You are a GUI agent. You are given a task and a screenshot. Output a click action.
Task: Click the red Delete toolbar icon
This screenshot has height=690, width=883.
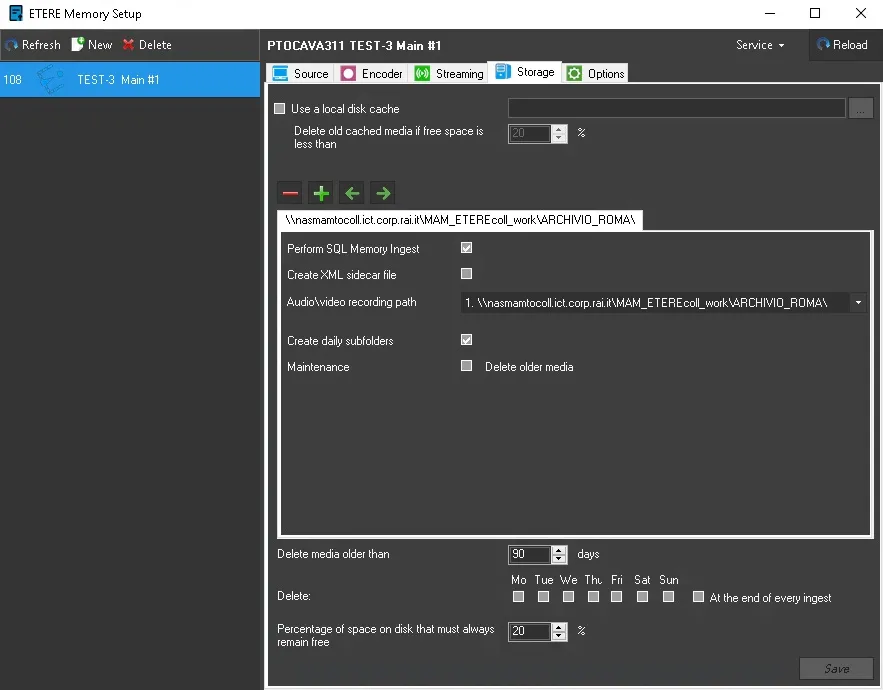point(128,45)
